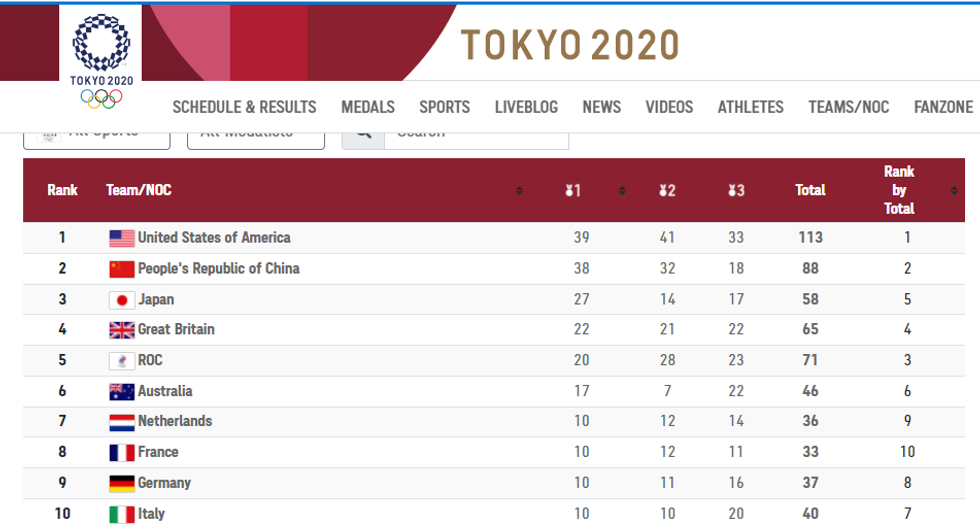The height and width of the screenshot is (527, 980).
Task: Sort table by gold medal column
Action: coord(573,190)
